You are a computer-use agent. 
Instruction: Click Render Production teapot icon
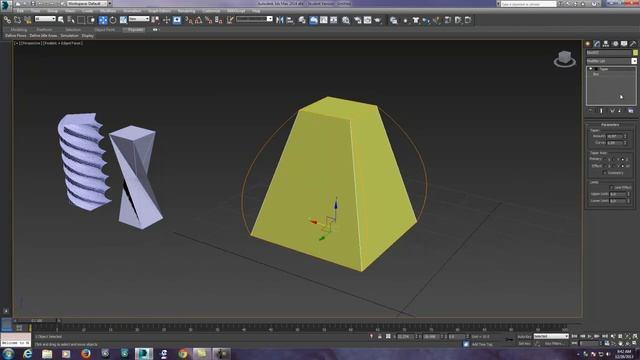pos(378,20)
